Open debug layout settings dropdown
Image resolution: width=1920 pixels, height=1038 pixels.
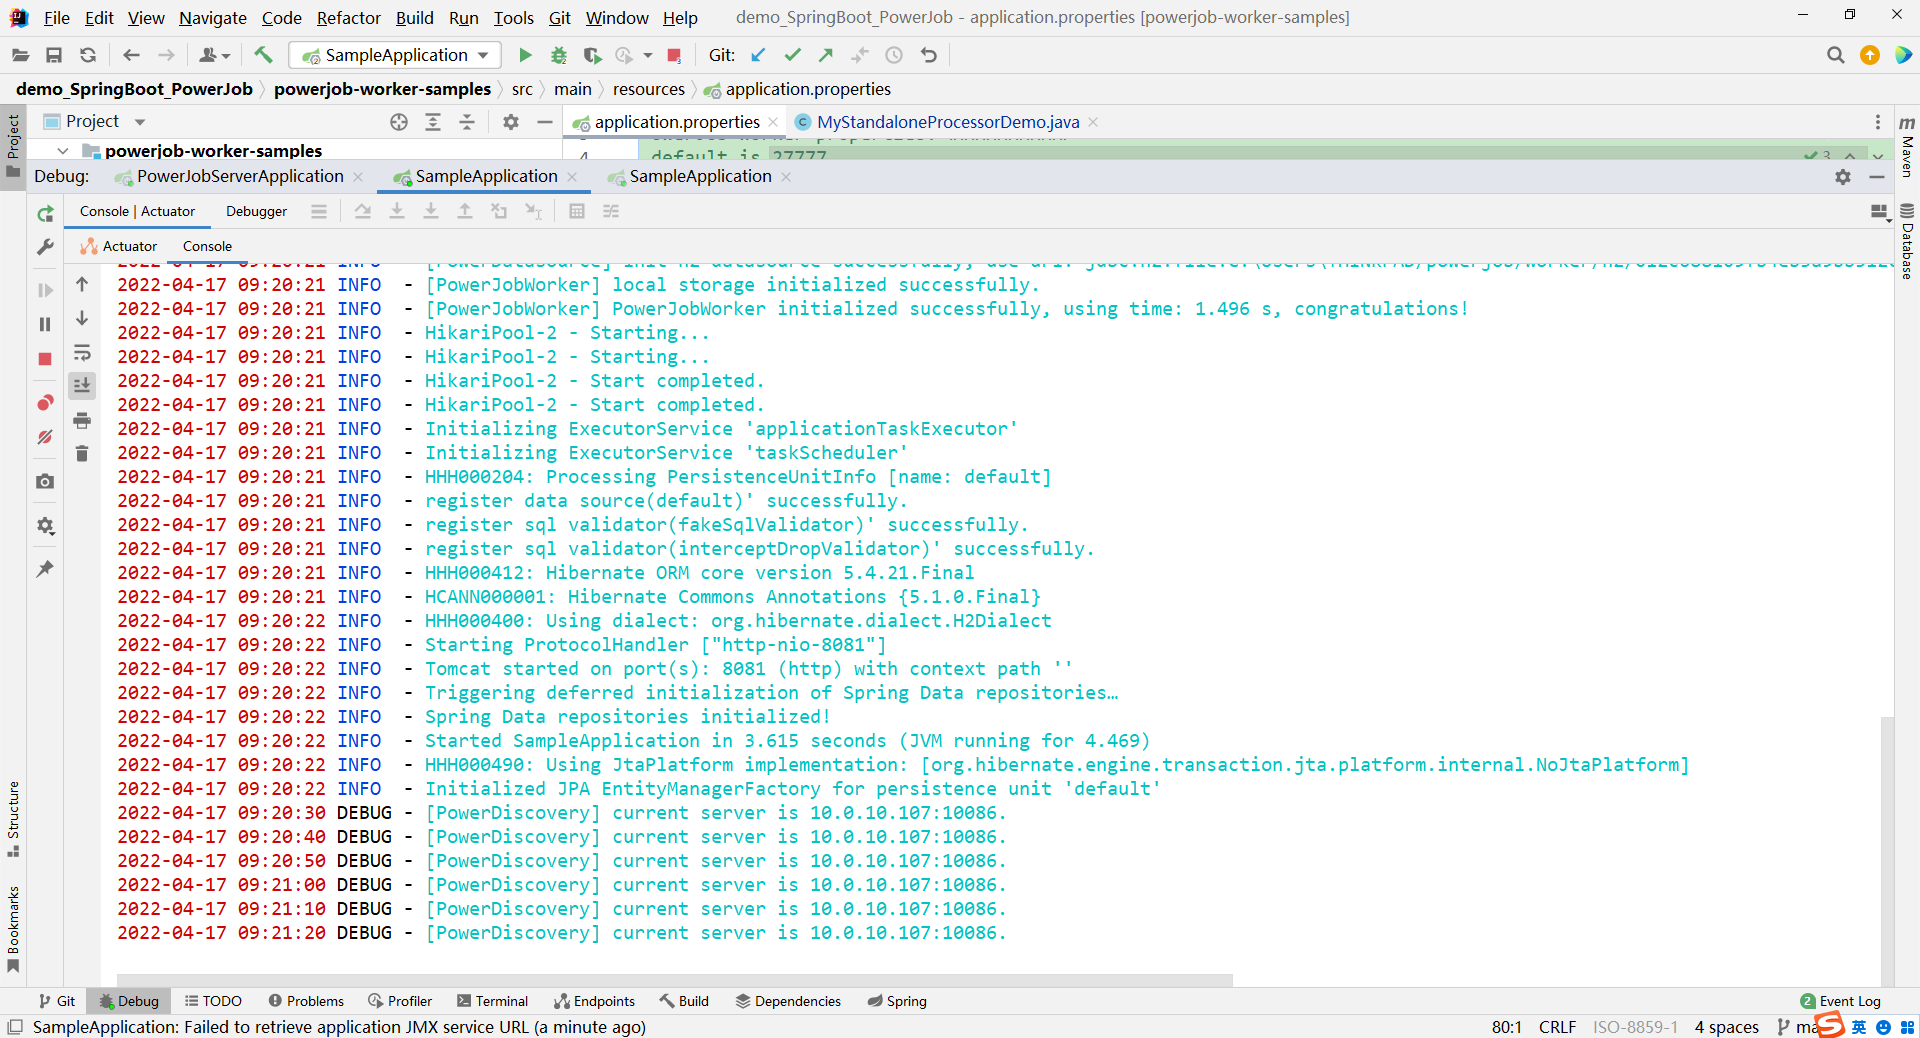[x=1880, y=212]
